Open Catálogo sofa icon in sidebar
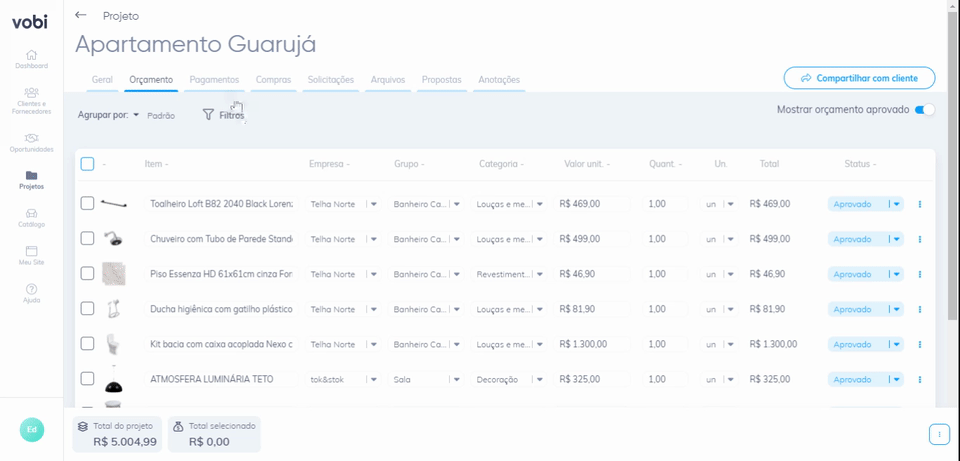 click(x=31, y=213)
